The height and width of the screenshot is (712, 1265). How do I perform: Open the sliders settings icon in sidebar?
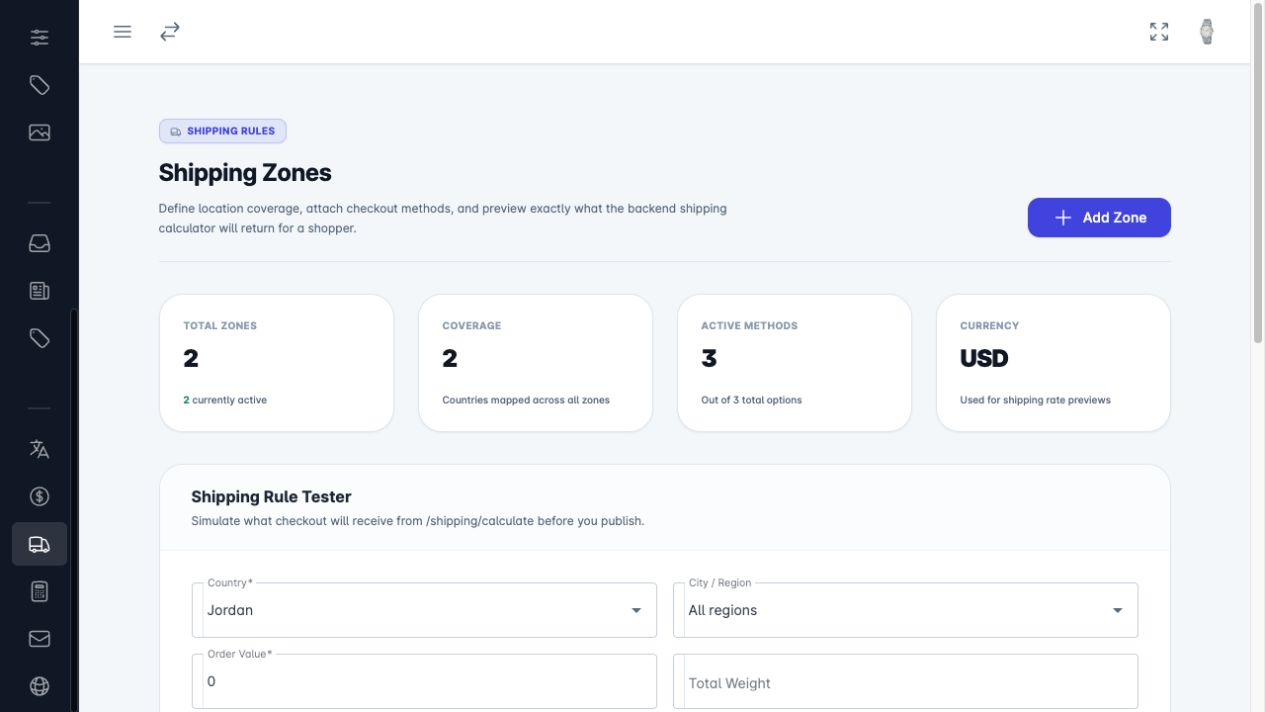point(39,38)
